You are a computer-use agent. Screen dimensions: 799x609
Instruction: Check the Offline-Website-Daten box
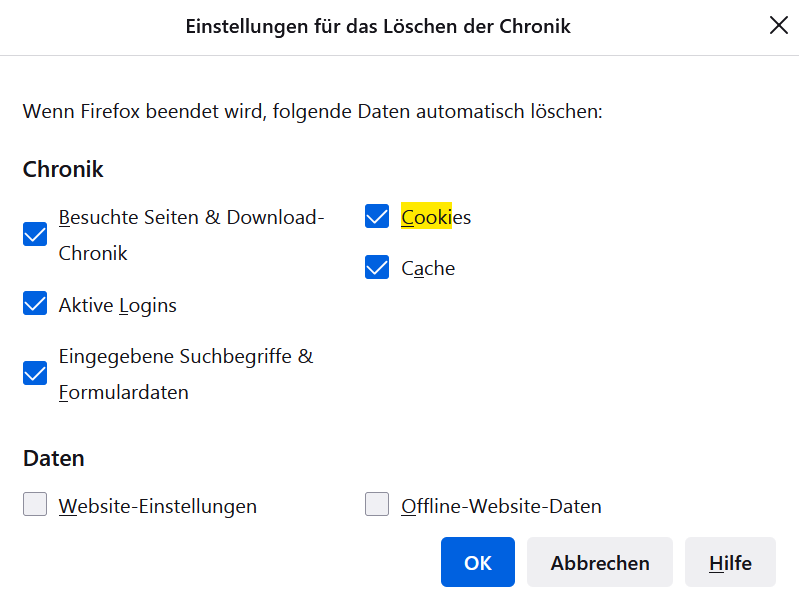pos(377,505)
